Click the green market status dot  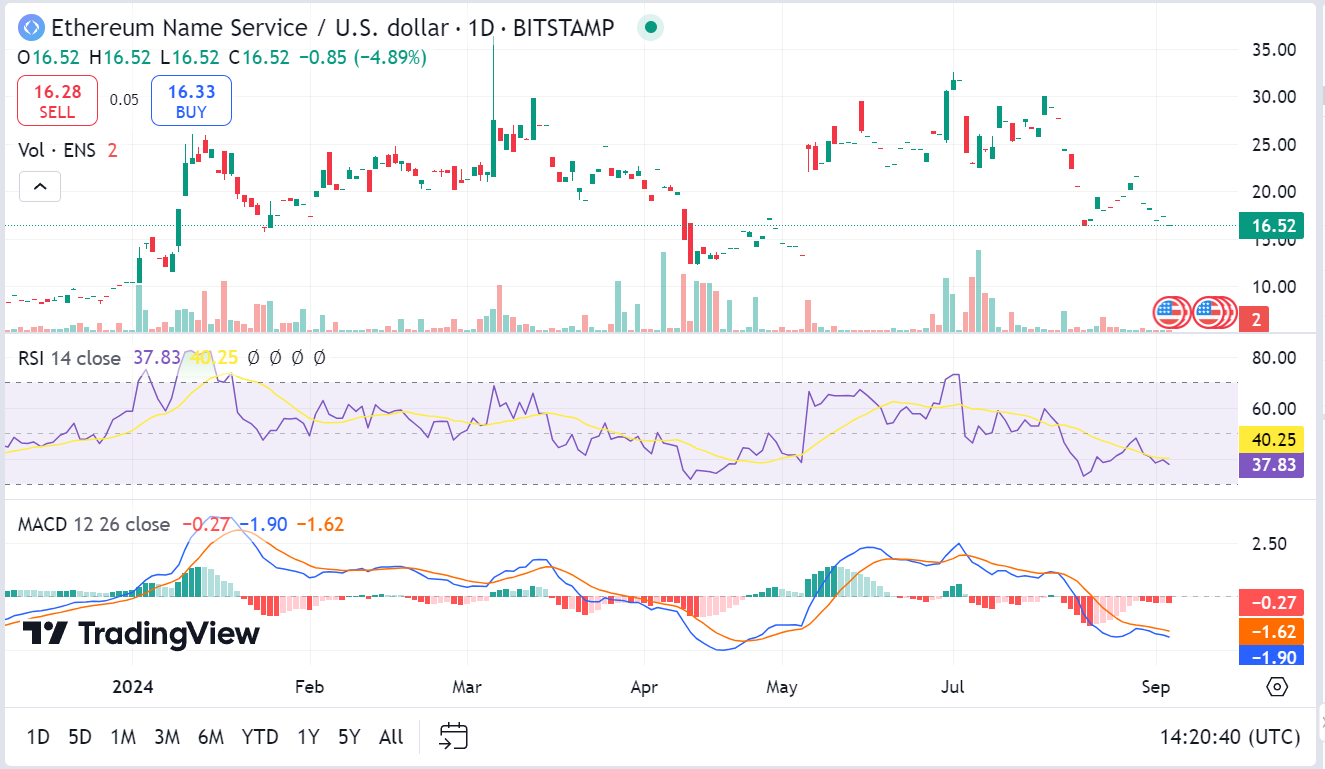pyautogui.click(x=649, y=28)
